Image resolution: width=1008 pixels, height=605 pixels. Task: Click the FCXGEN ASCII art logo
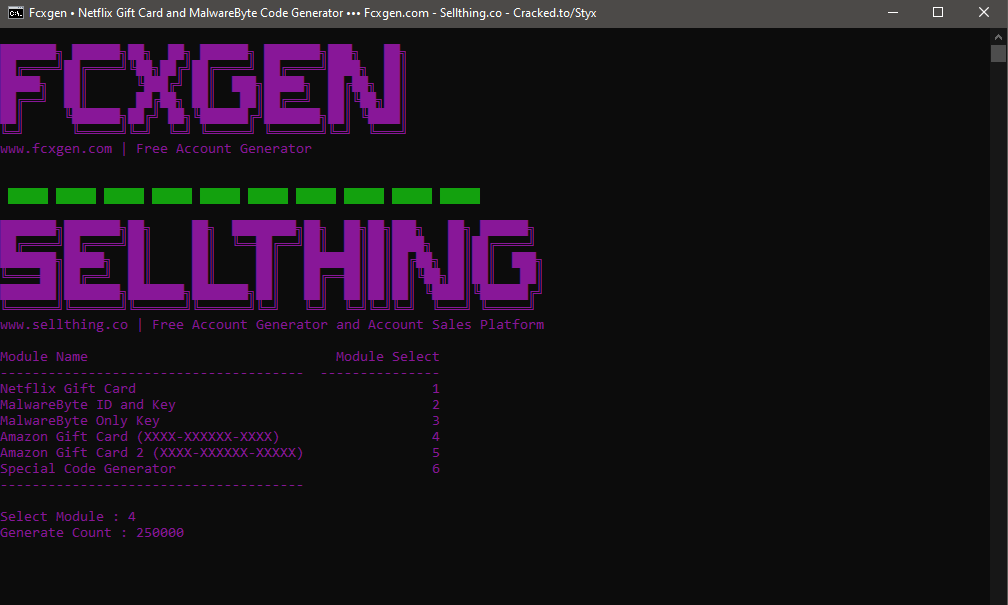(x=203, y=88)
